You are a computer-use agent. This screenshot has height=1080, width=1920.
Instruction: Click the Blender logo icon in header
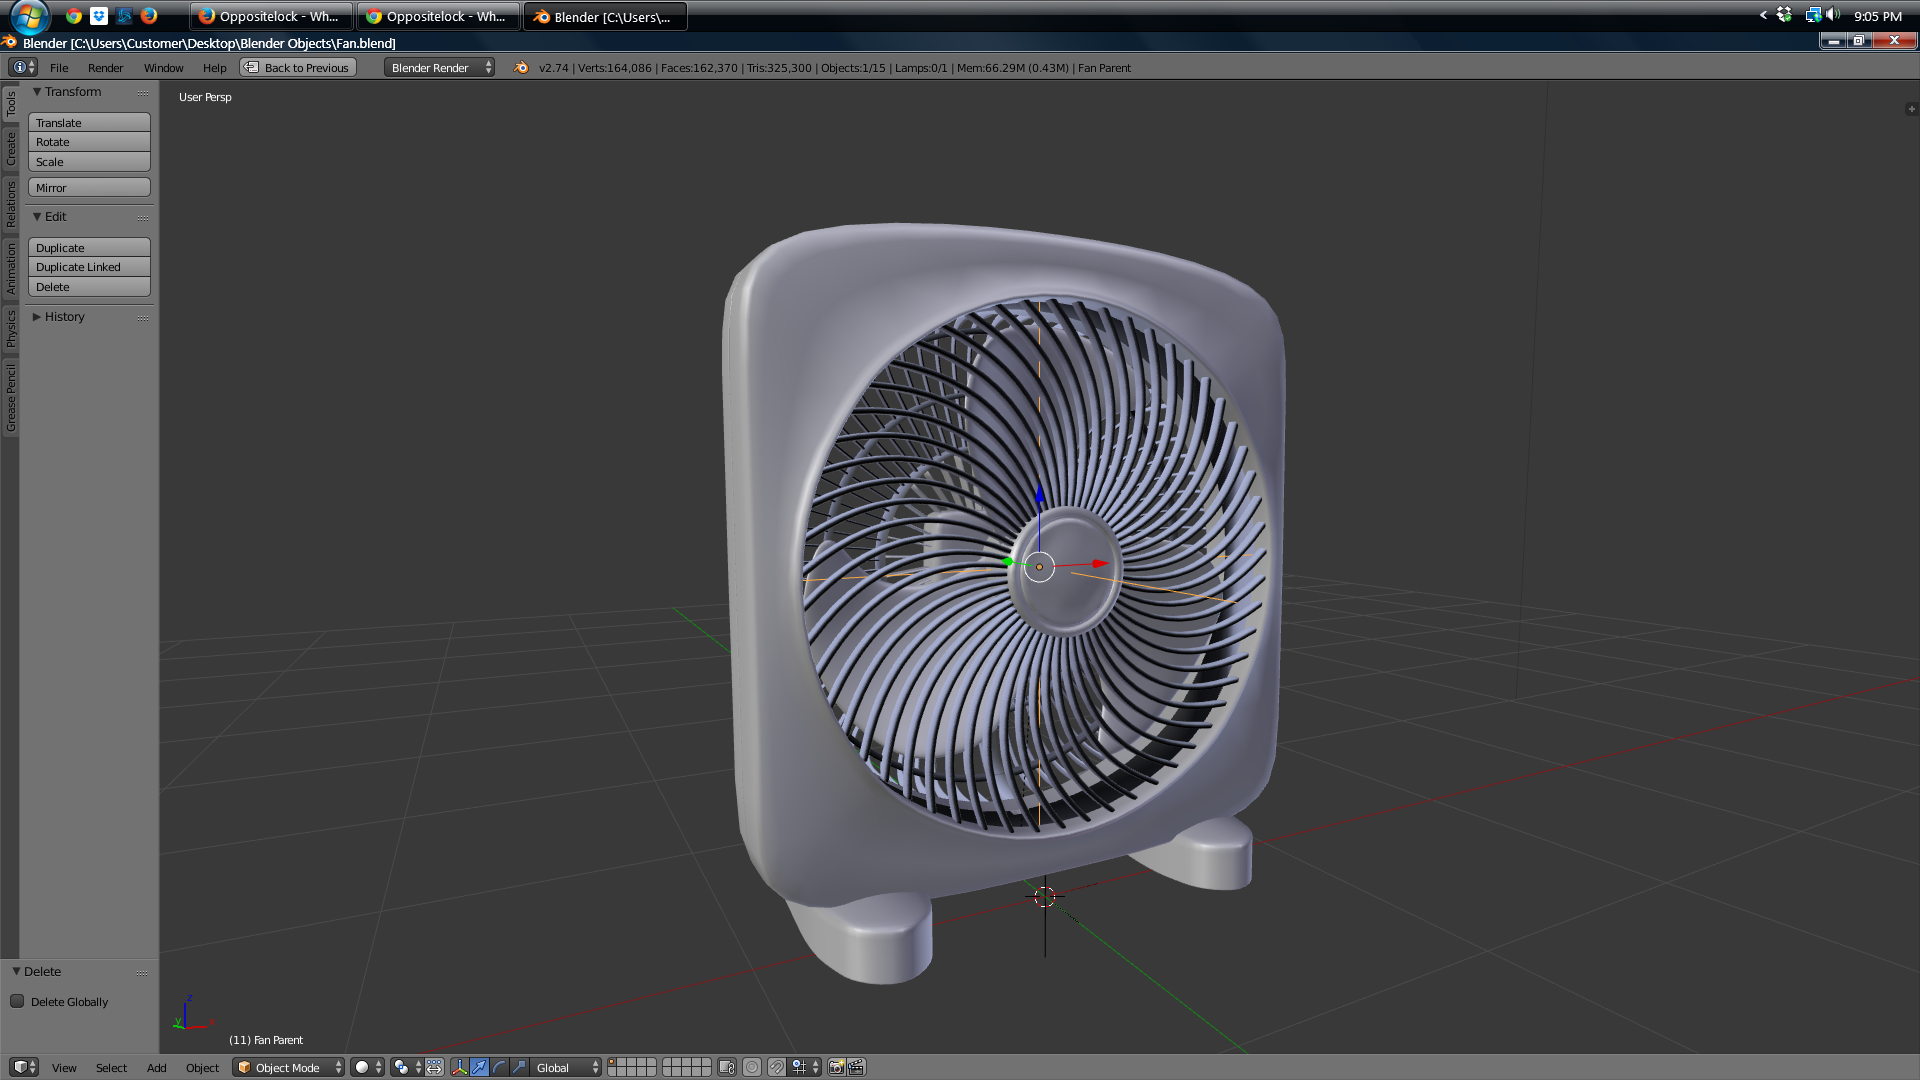coord(520,67)
